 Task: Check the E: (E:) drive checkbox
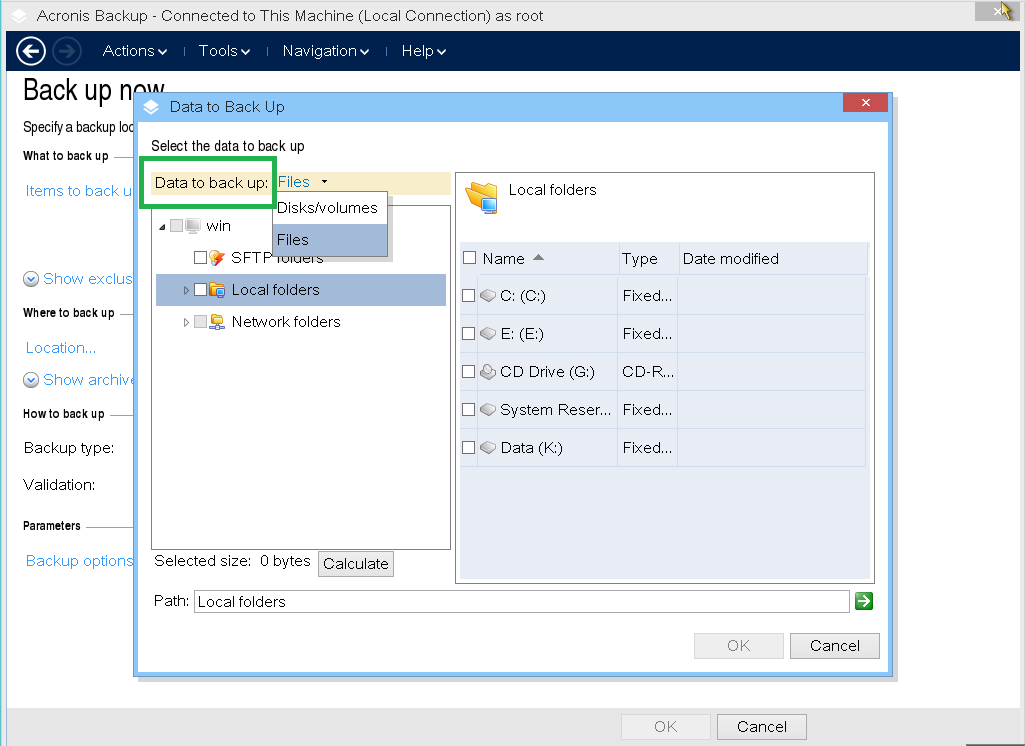pyautogui.click(x=468, y=333)
